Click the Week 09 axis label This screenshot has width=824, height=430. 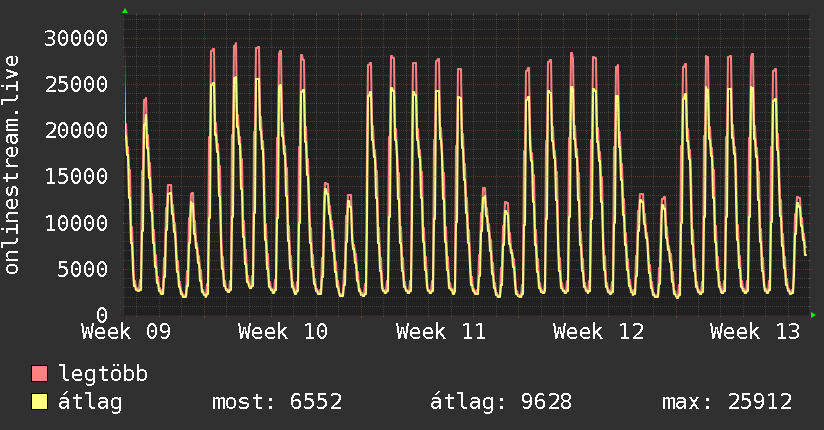point(126,332)
